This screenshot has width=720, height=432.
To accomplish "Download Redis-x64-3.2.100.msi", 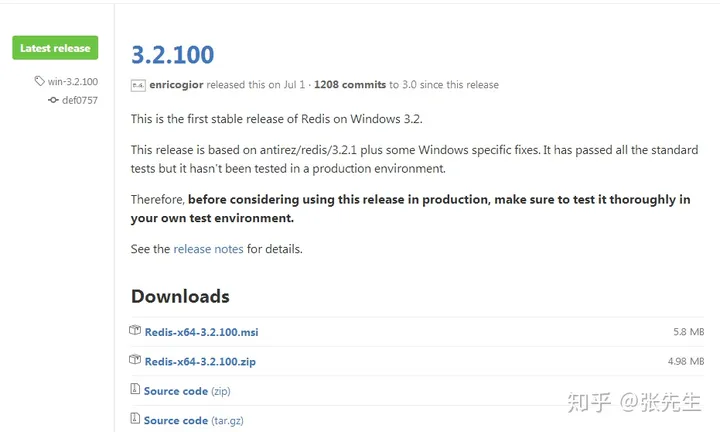I will (x=202, y=332).
